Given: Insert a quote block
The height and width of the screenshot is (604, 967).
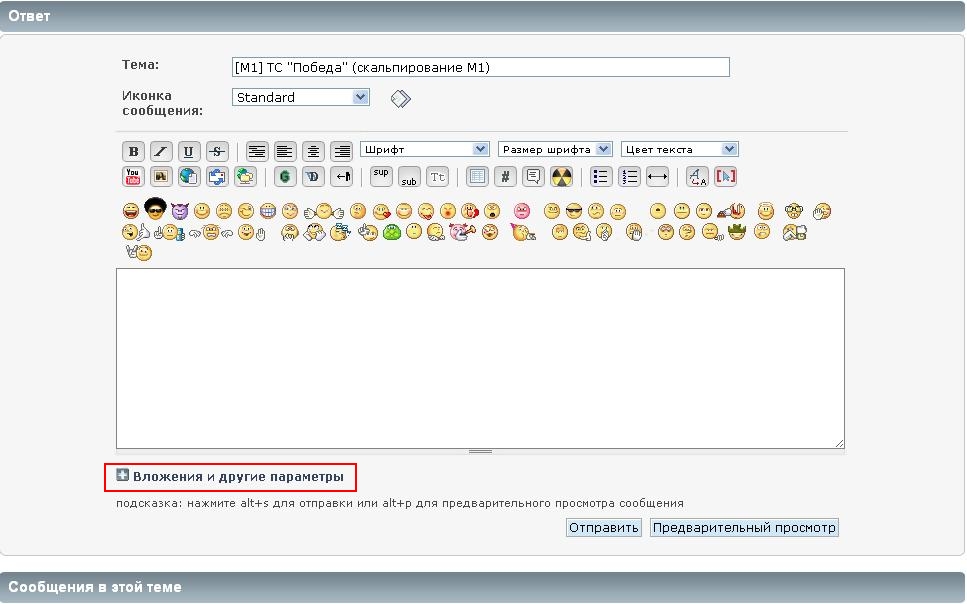Looking at the screenshot, I should tap(533, 176).
